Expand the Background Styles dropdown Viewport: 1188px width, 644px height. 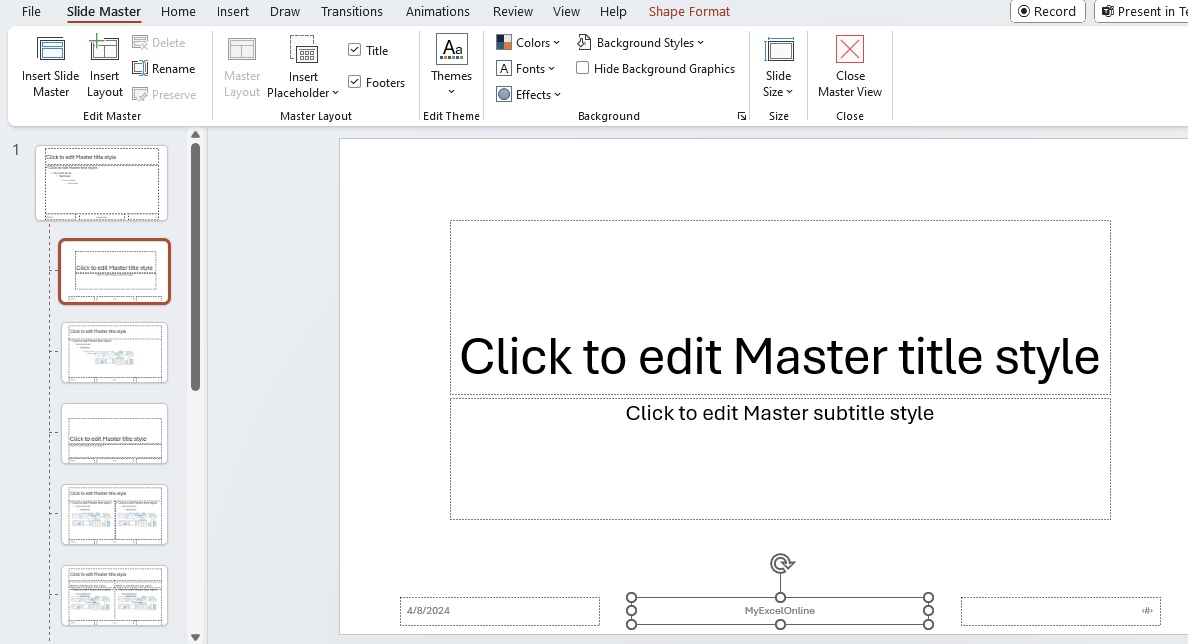[x=640, y=42]
